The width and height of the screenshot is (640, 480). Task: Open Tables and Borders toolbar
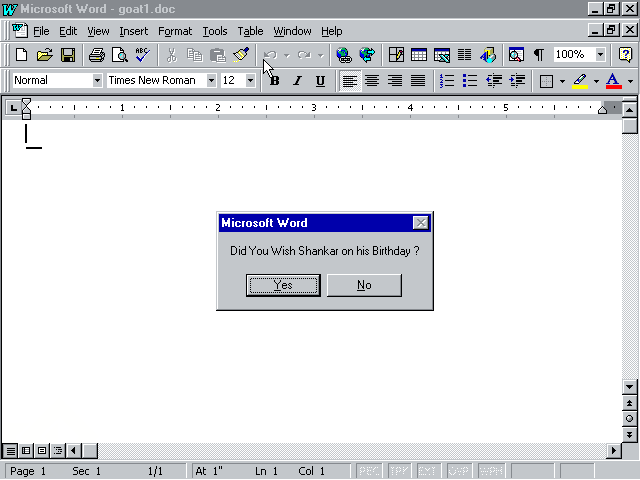(396, 55)
